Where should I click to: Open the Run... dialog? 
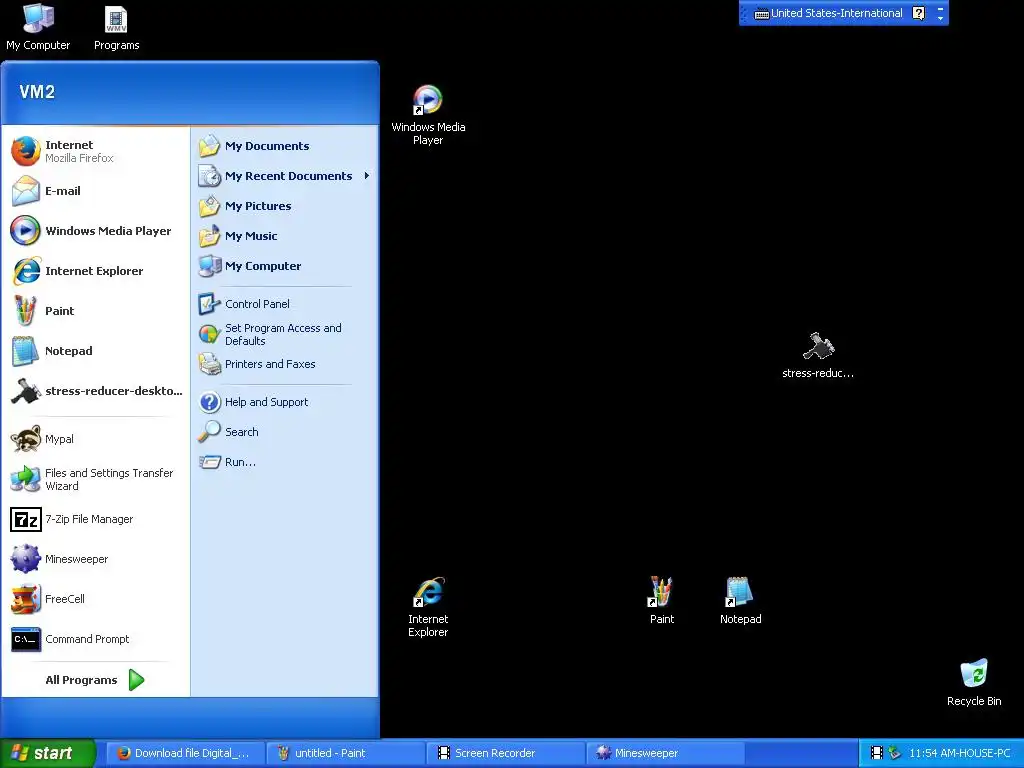point(284,462)
